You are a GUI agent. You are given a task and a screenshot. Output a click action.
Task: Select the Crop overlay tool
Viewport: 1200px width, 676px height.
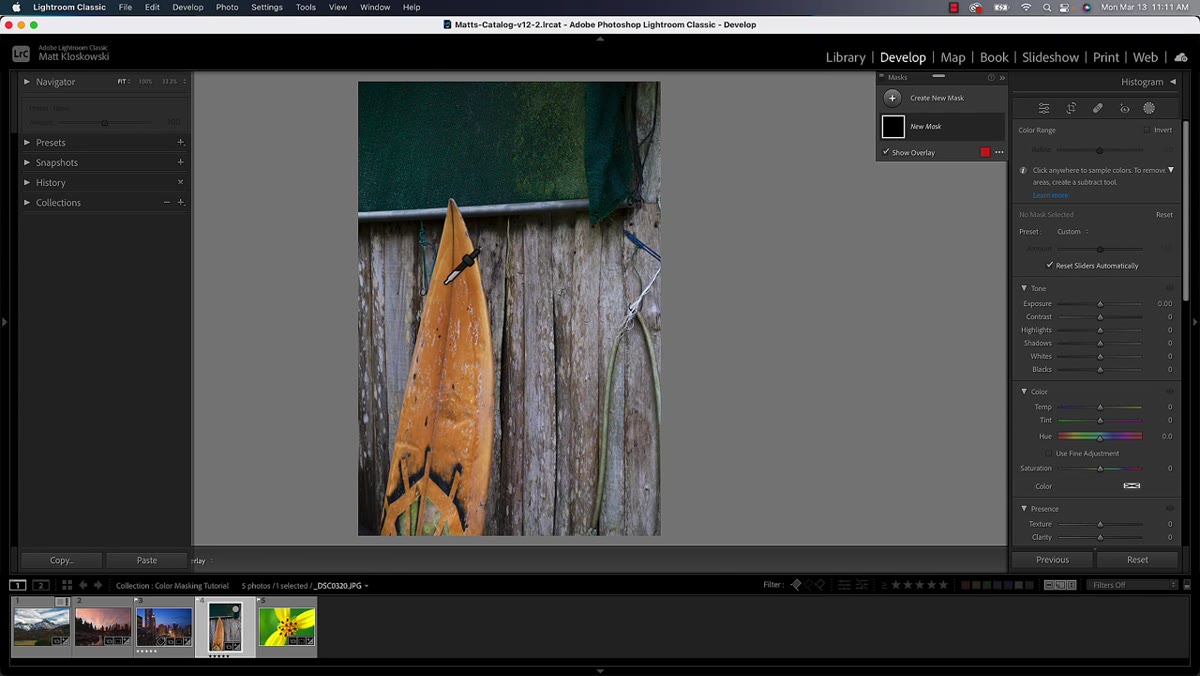coord(1071,108)
